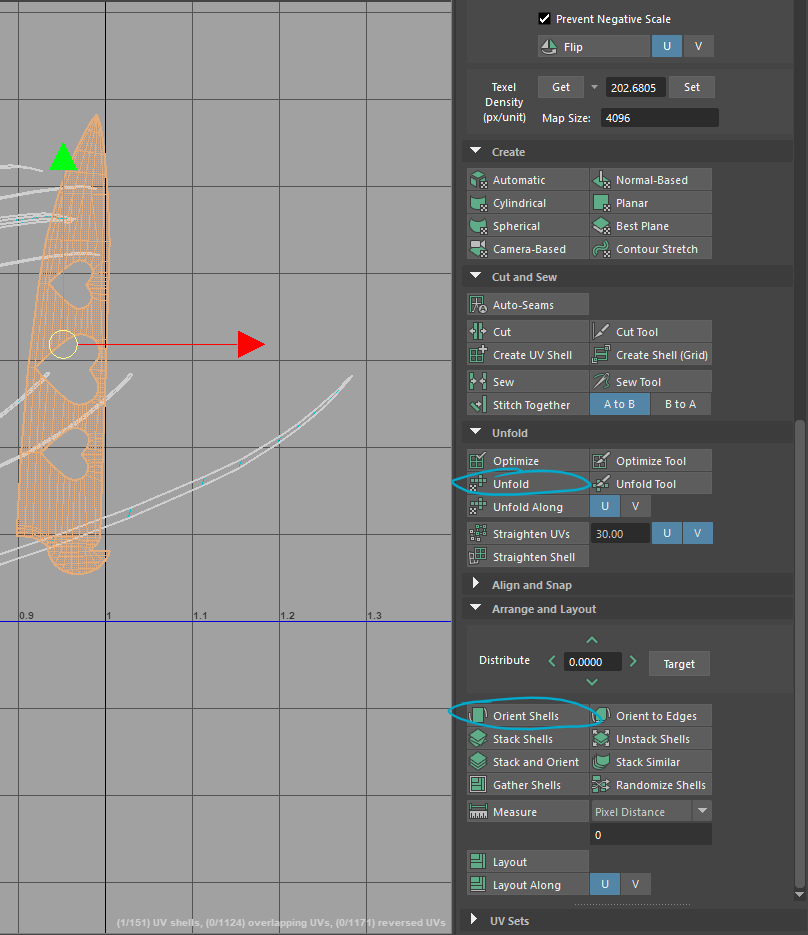Screen dimensions: 808x935
Task: Toggle Prevent Negative Scale checkbox
Action: 544,18
